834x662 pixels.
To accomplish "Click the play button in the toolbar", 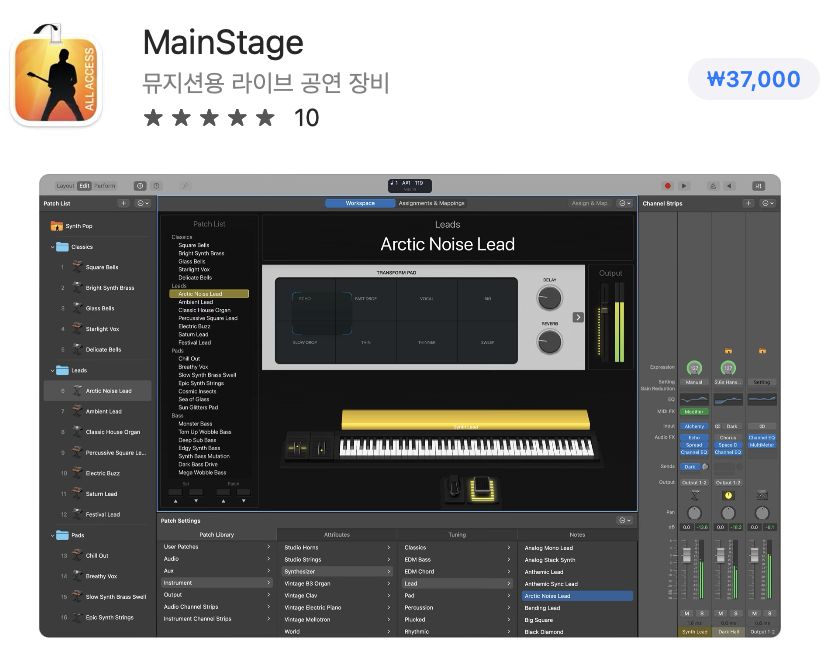I will [x=684, y=186].
